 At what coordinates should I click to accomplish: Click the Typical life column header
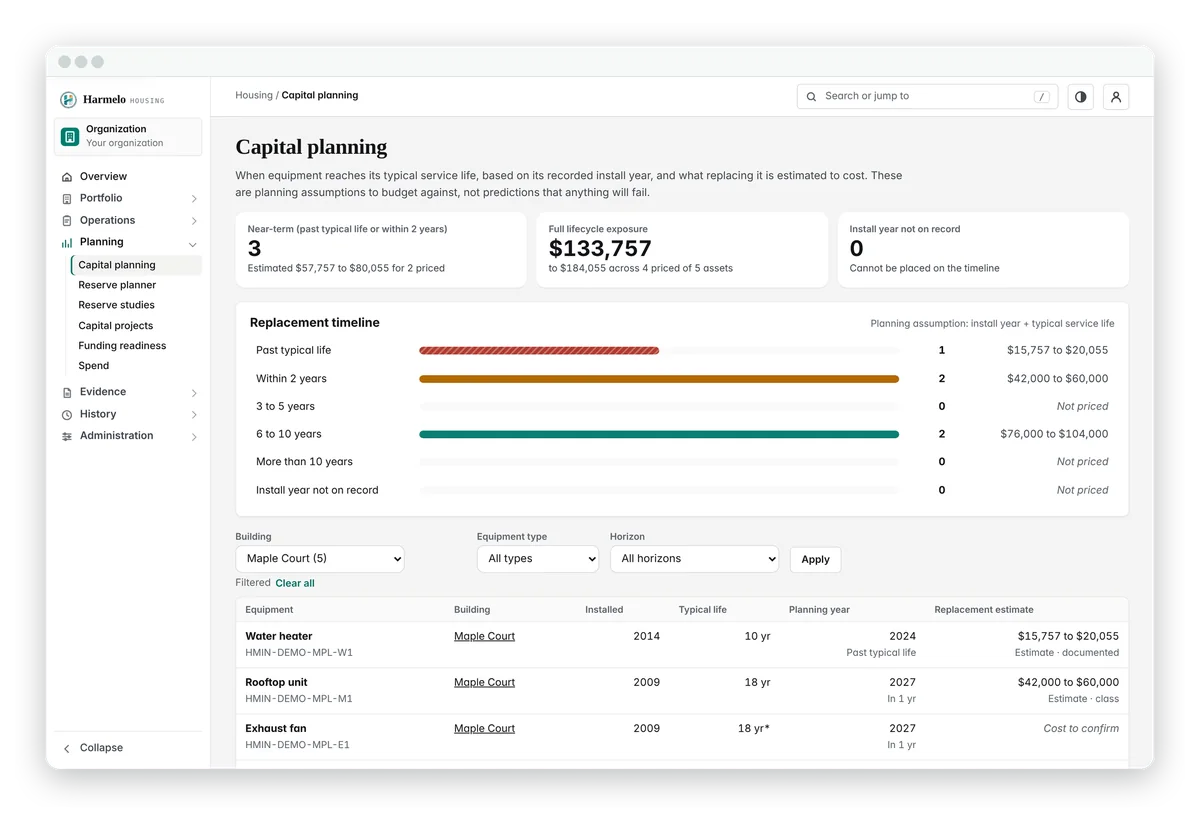(x=703, y=610)
